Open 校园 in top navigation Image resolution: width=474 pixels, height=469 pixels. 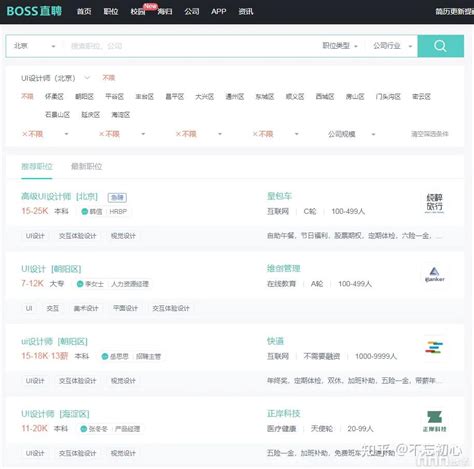pyautogui.click(x=138, y=11)
